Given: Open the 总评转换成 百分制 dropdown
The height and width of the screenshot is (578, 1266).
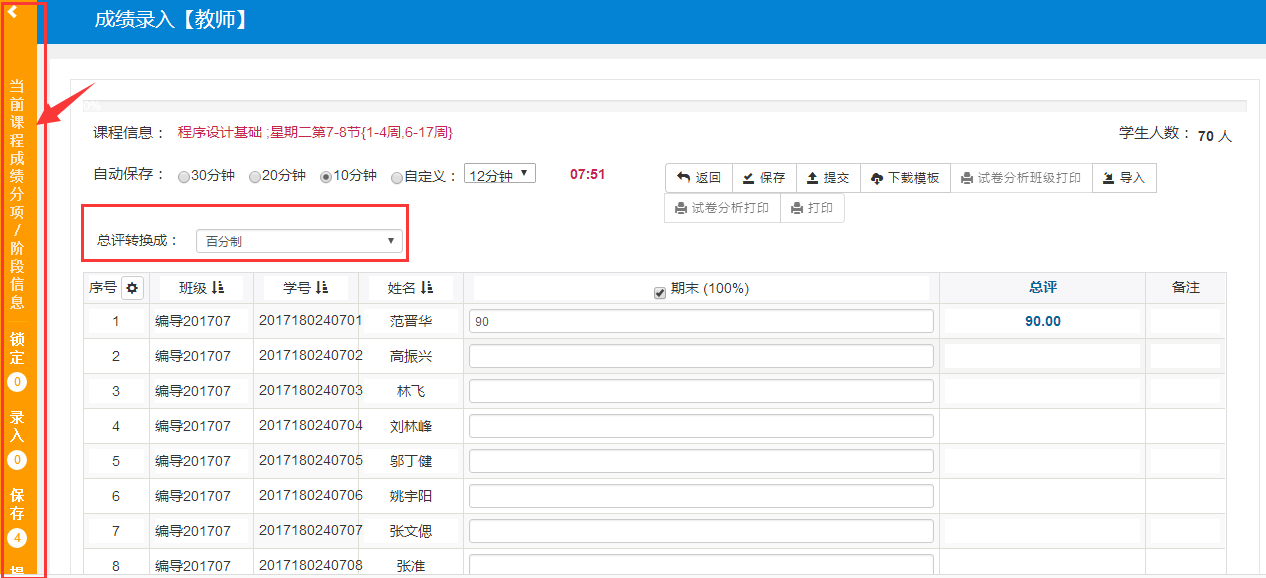Looking at the screenshot, I should click(x=299, y=241).
